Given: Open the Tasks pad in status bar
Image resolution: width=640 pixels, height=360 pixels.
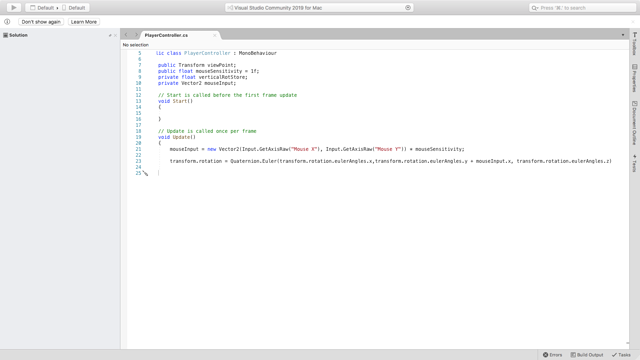Looking at the screenshot, I should coord(621,355).
